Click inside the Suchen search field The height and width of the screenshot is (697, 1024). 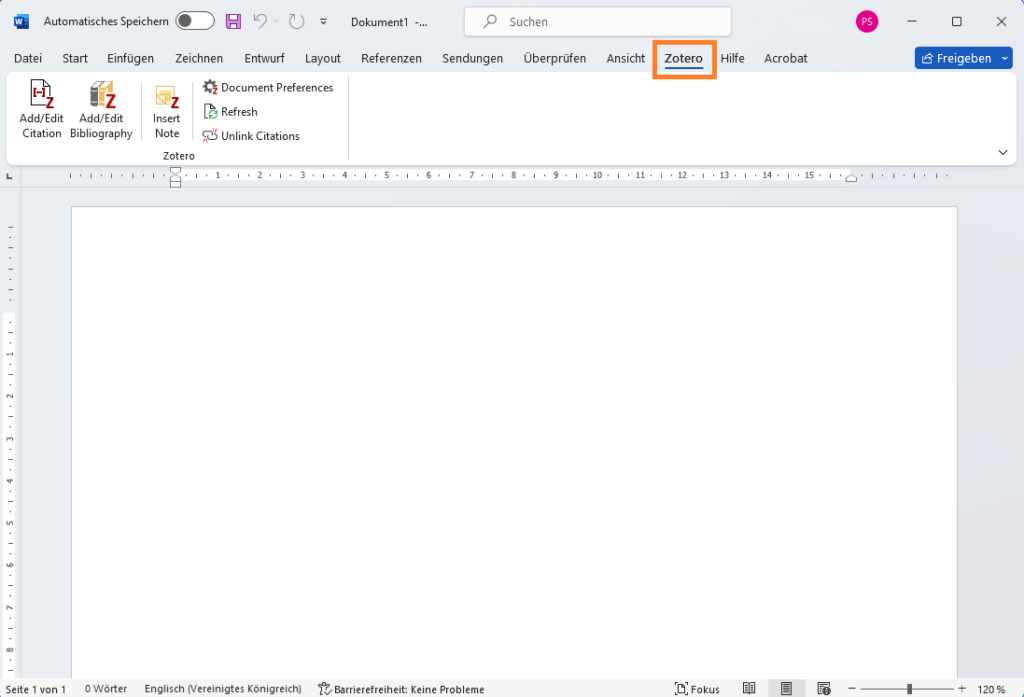(x=597, y=21)
